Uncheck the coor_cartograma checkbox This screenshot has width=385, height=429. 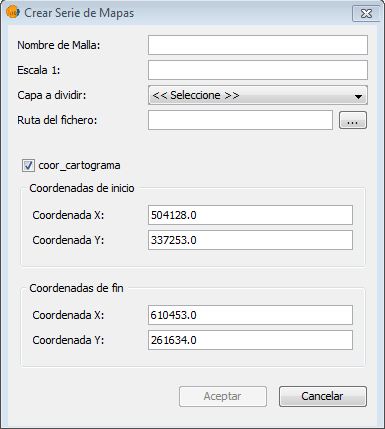pyautogui.click(x=28, y=165)
